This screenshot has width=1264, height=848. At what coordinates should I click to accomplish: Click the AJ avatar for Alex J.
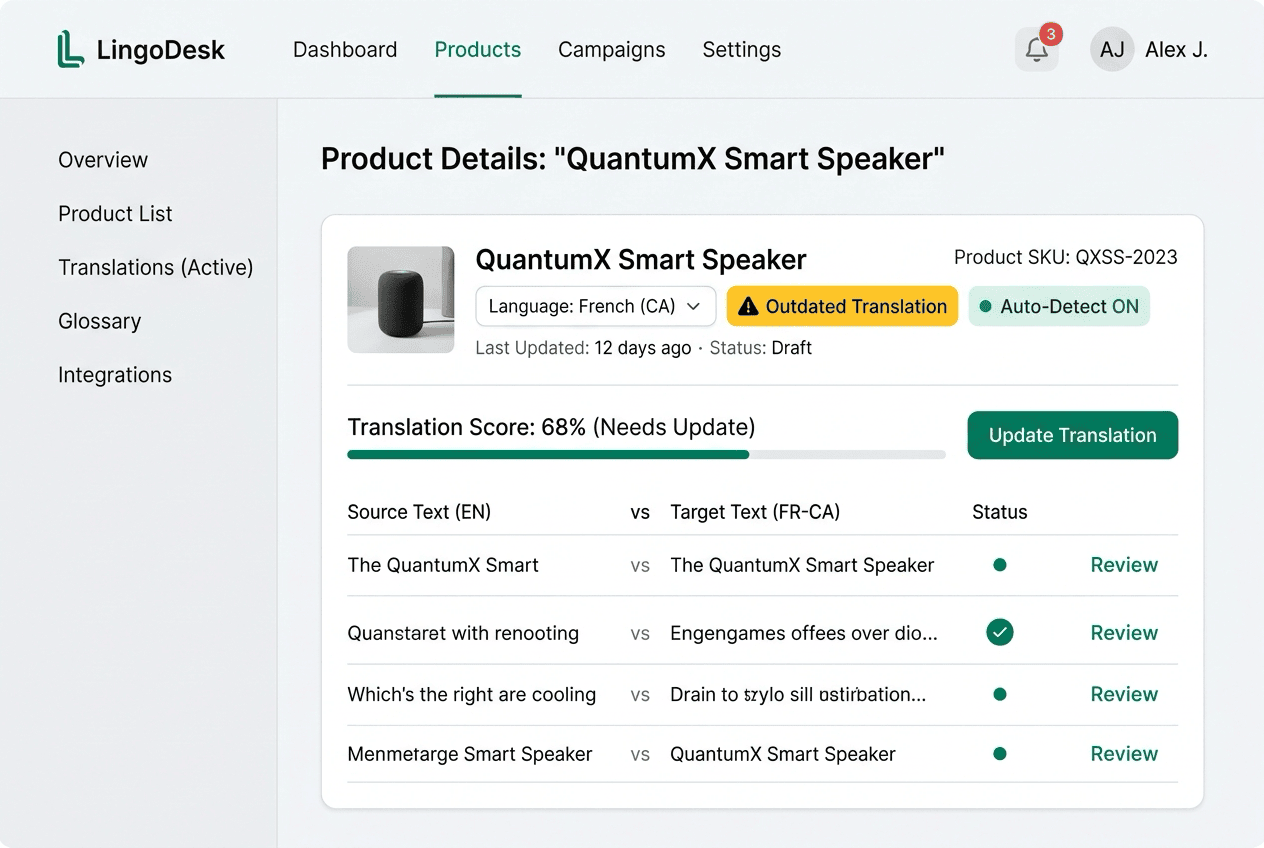point(1112,49)
